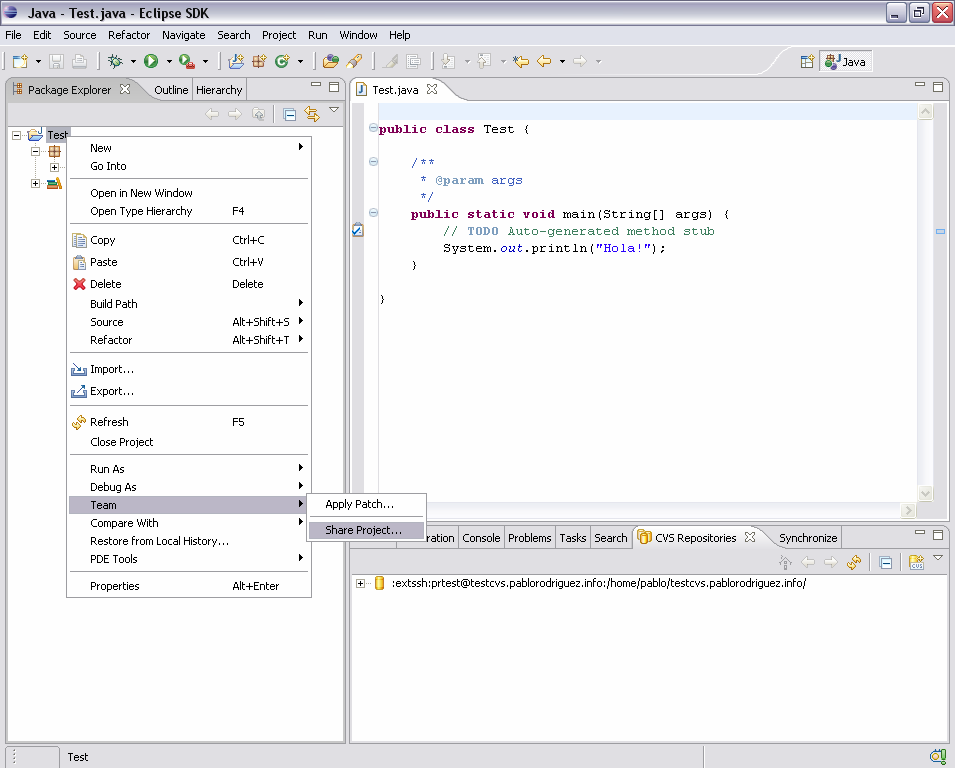Click the Refresh icon in the context menu
This screenshot has width=955, height=768.
click(79, 422)
